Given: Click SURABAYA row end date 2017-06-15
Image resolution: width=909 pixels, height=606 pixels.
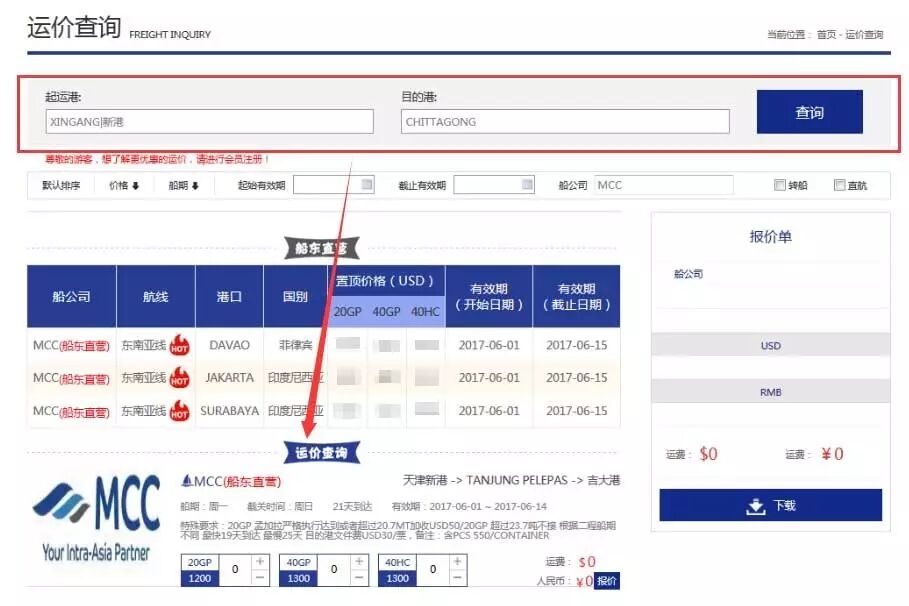Looking at the screenshot, I should 576,411.
